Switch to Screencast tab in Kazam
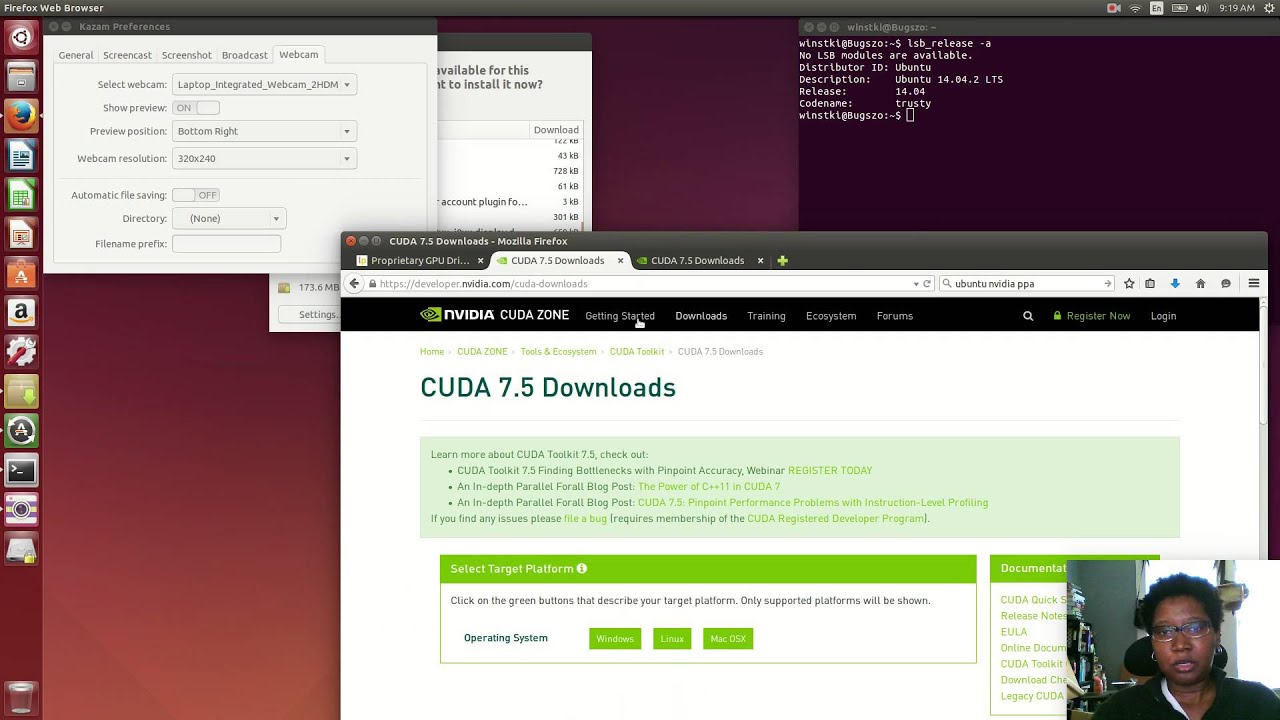Viewport: 1280px width, 720px height. [x=127, y=55]
